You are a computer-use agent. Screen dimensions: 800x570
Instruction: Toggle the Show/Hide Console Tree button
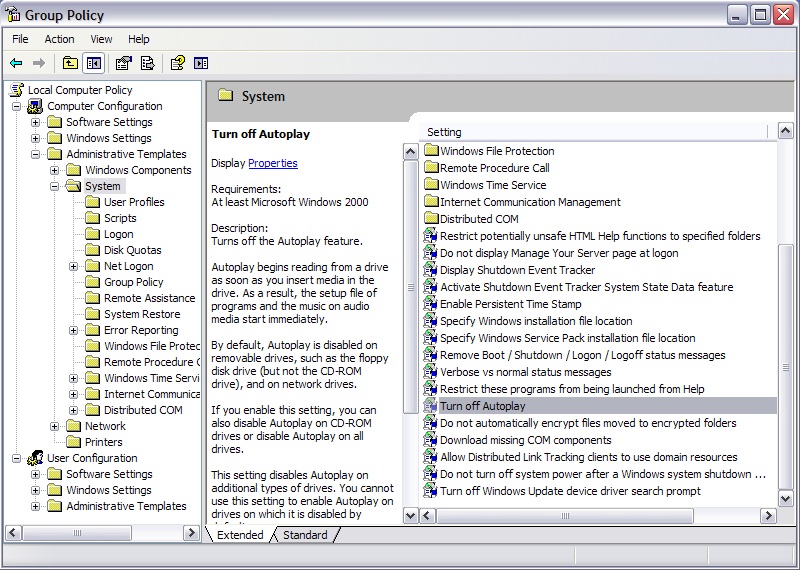click(93, 63)
